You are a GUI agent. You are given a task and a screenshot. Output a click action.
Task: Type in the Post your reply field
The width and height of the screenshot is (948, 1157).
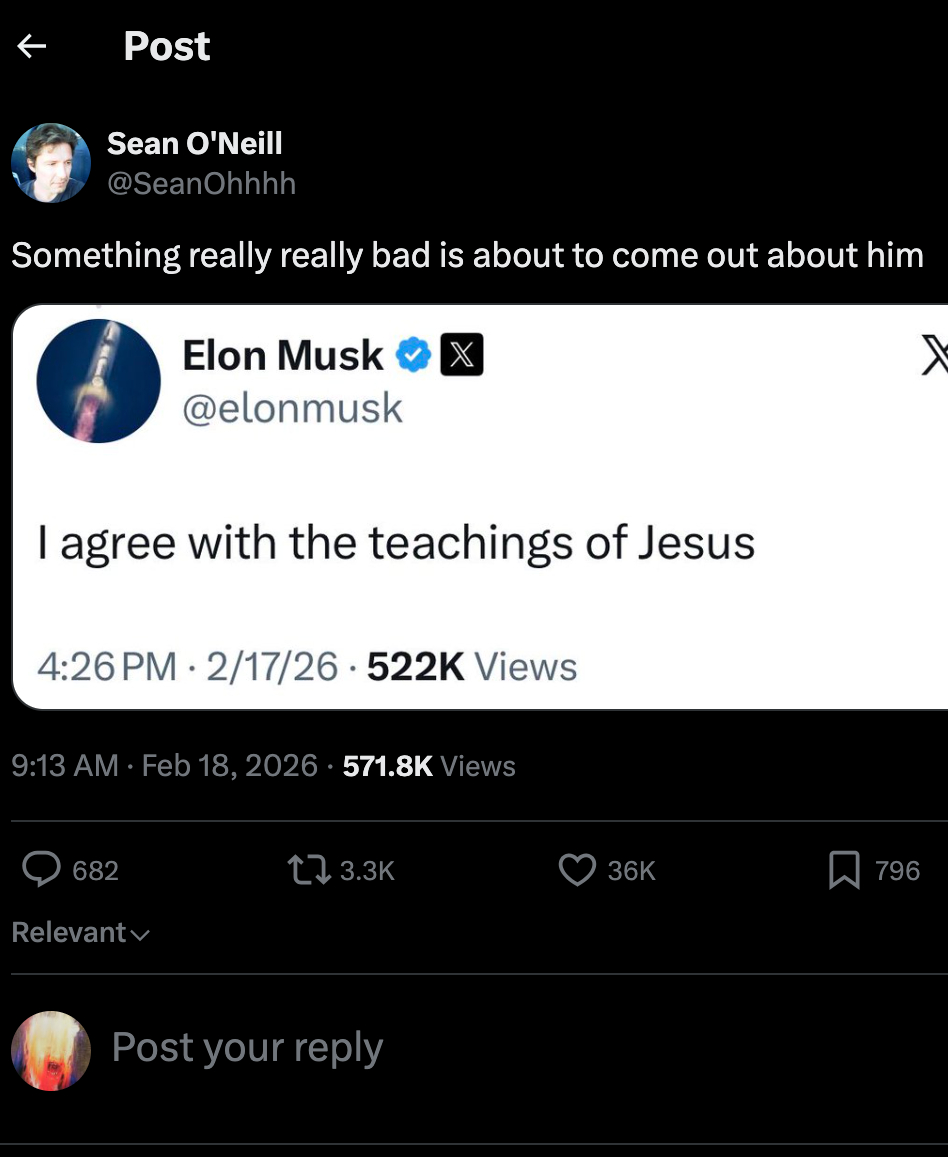247,1048
